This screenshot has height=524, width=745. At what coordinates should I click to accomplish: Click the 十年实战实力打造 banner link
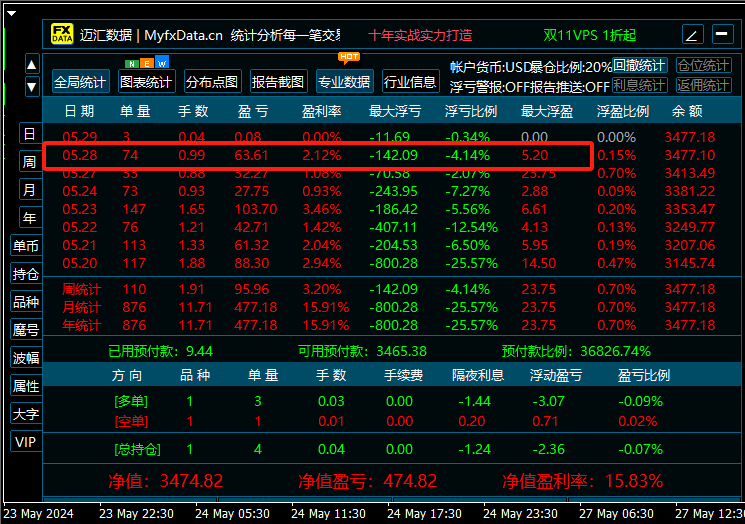[x=420, y=35]
